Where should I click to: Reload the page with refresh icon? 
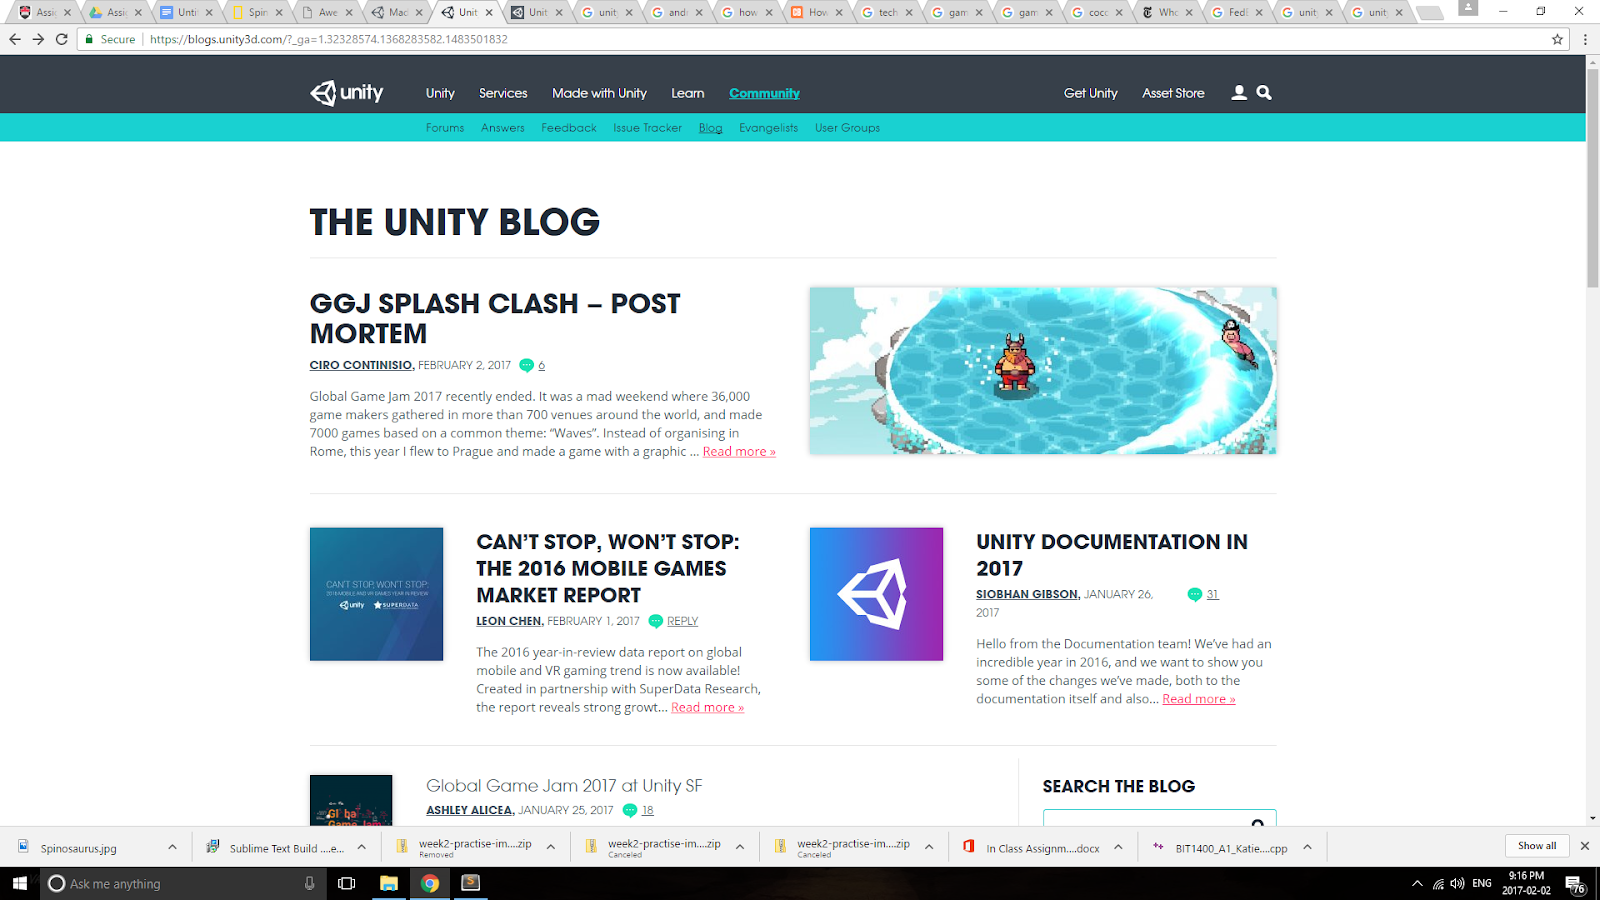(62, 39)
